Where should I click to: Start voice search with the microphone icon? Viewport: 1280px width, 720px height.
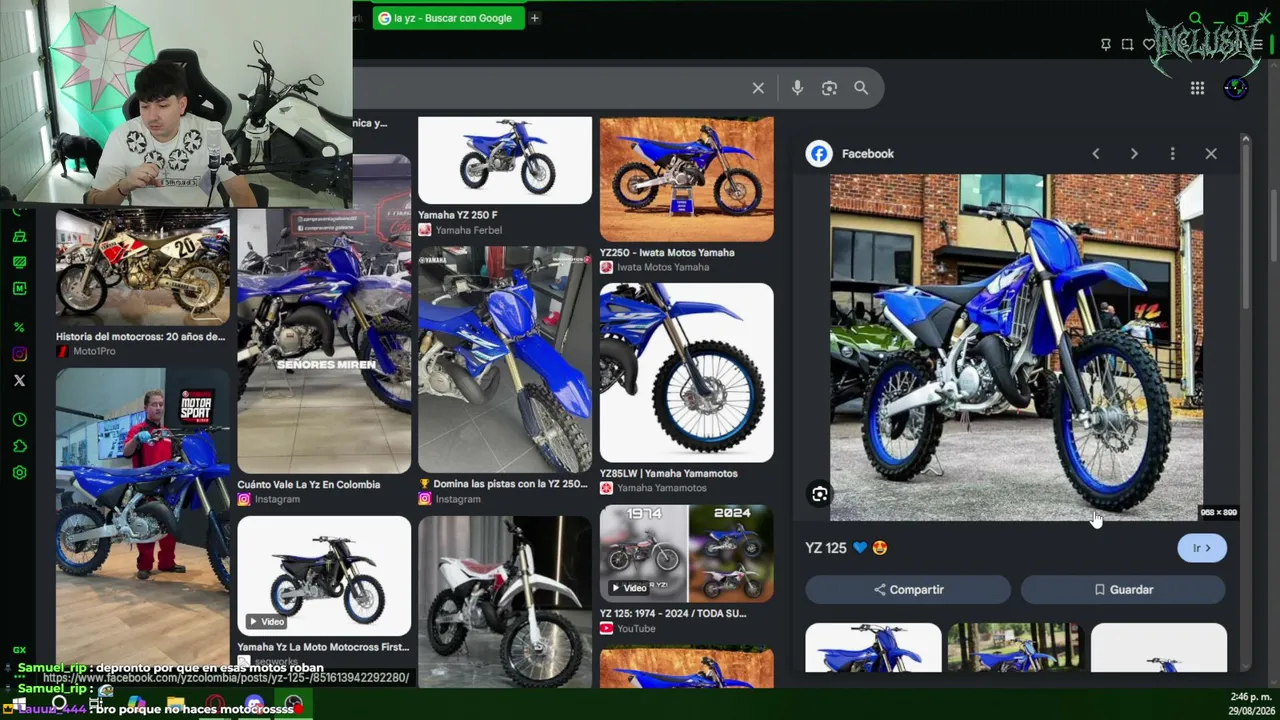(797, 88)
